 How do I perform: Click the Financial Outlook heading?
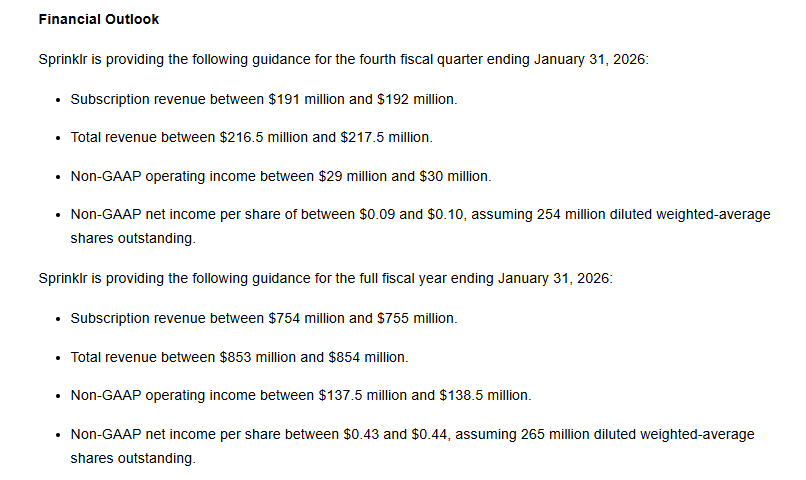pos(99,20)
